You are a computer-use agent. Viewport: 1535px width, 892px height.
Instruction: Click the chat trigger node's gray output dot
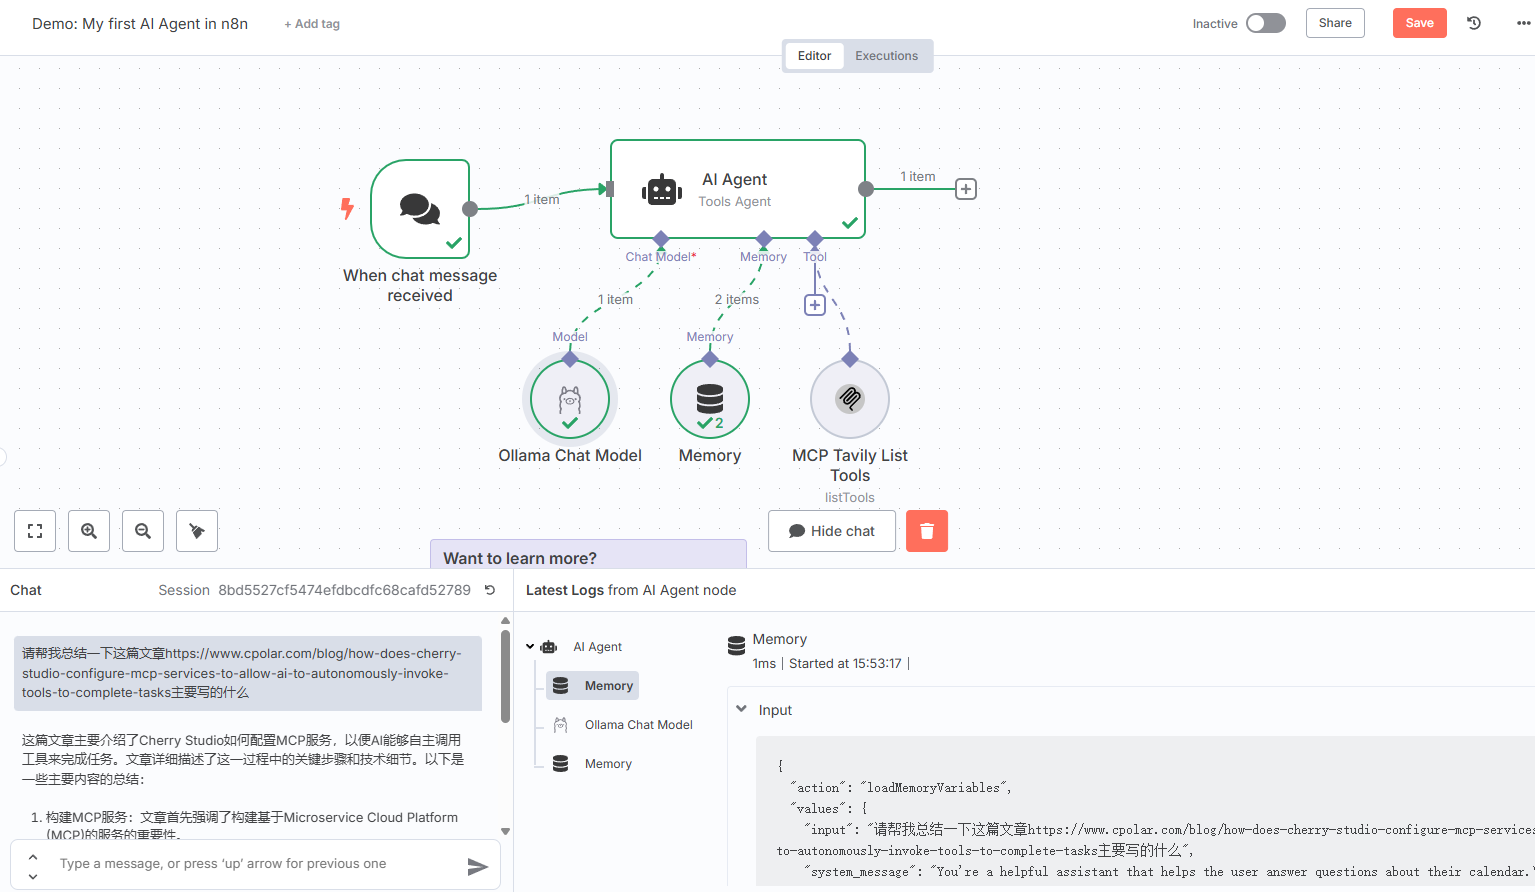pyautogui.click(x=469, y=208)
